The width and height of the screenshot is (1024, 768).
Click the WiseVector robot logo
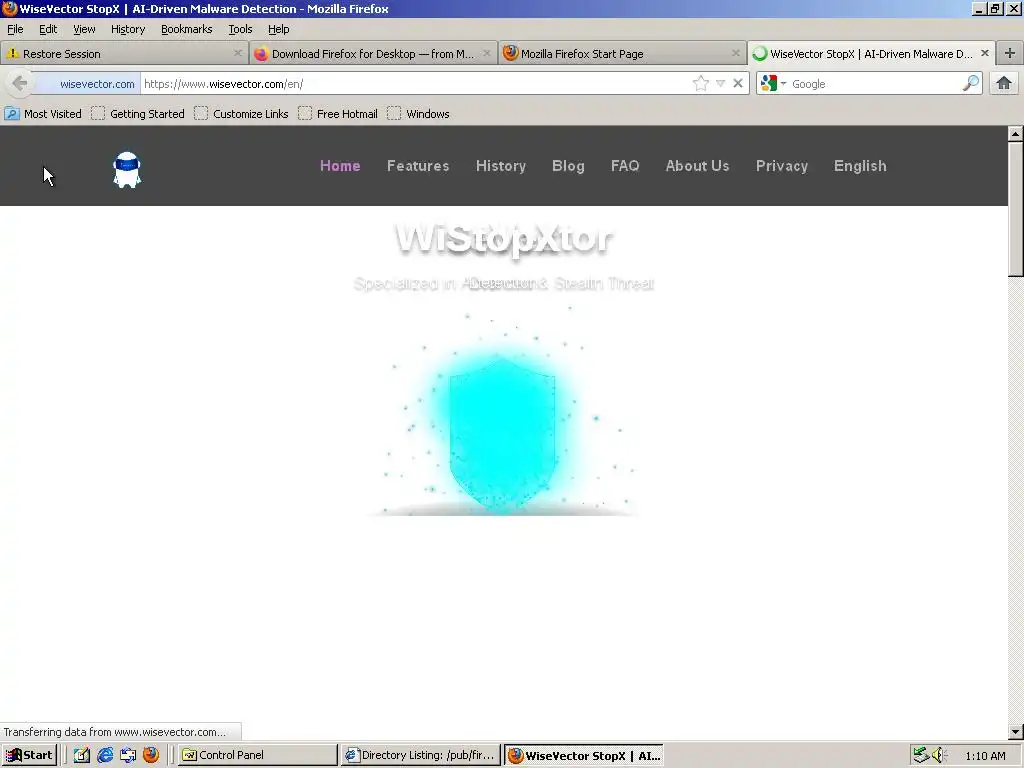pyautogui.click(x=127, y=170)
